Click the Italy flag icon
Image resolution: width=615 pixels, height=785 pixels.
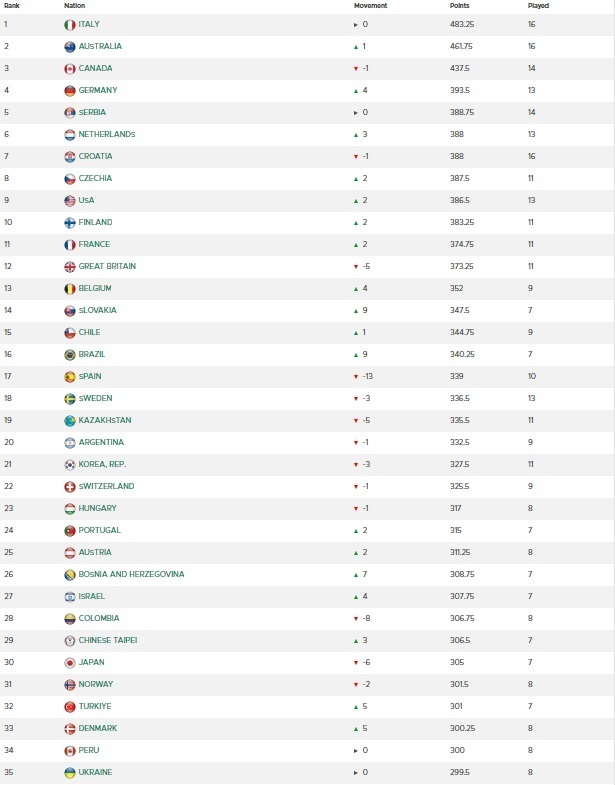click(69, 24)
